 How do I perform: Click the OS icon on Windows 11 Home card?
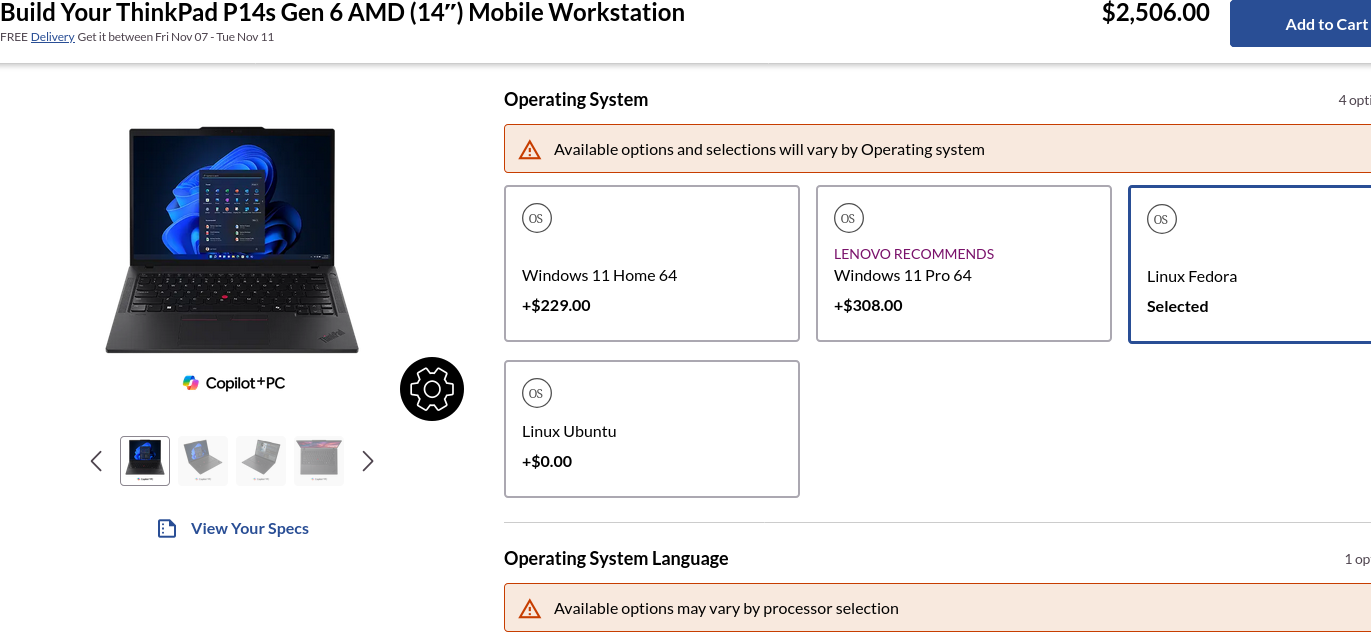(x=537, y=218)
